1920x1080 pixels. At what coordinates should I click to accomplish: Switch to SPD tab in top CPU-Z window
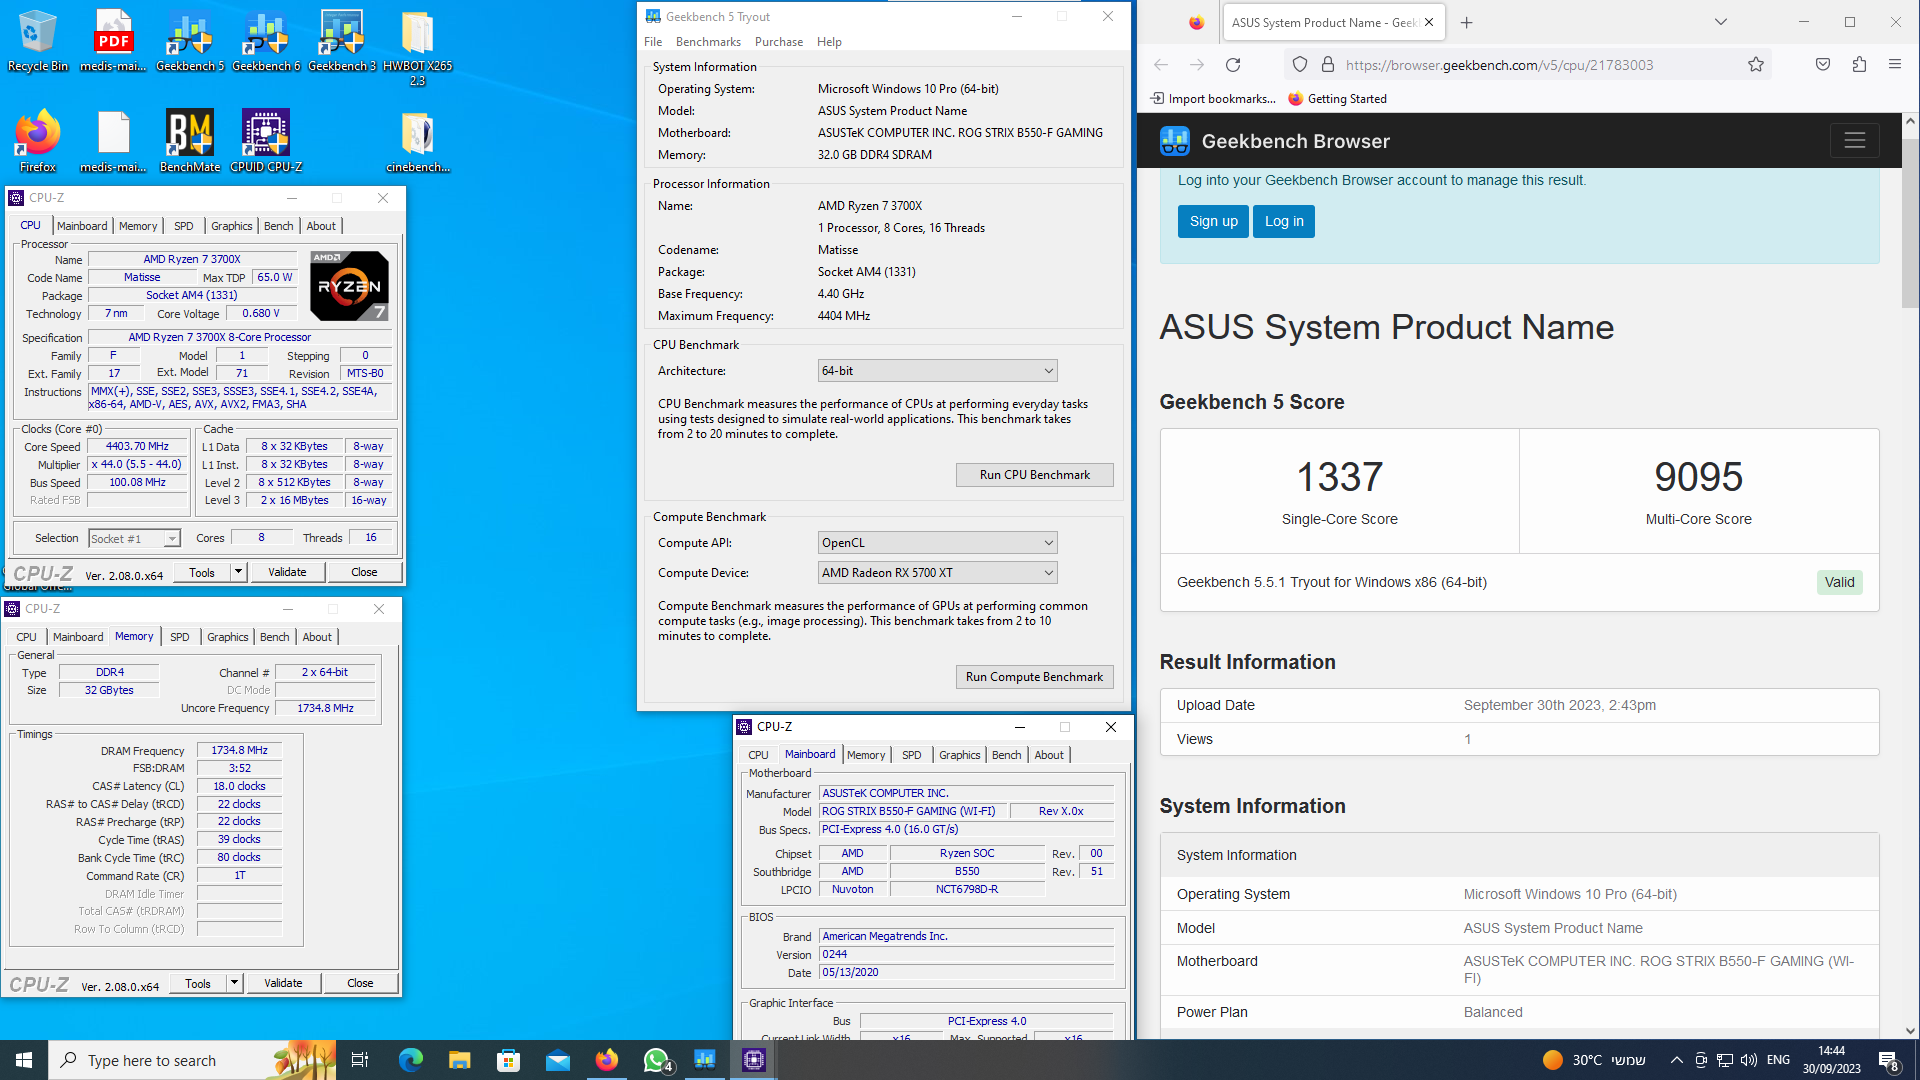pyautogui.click(x=184, y=226)
